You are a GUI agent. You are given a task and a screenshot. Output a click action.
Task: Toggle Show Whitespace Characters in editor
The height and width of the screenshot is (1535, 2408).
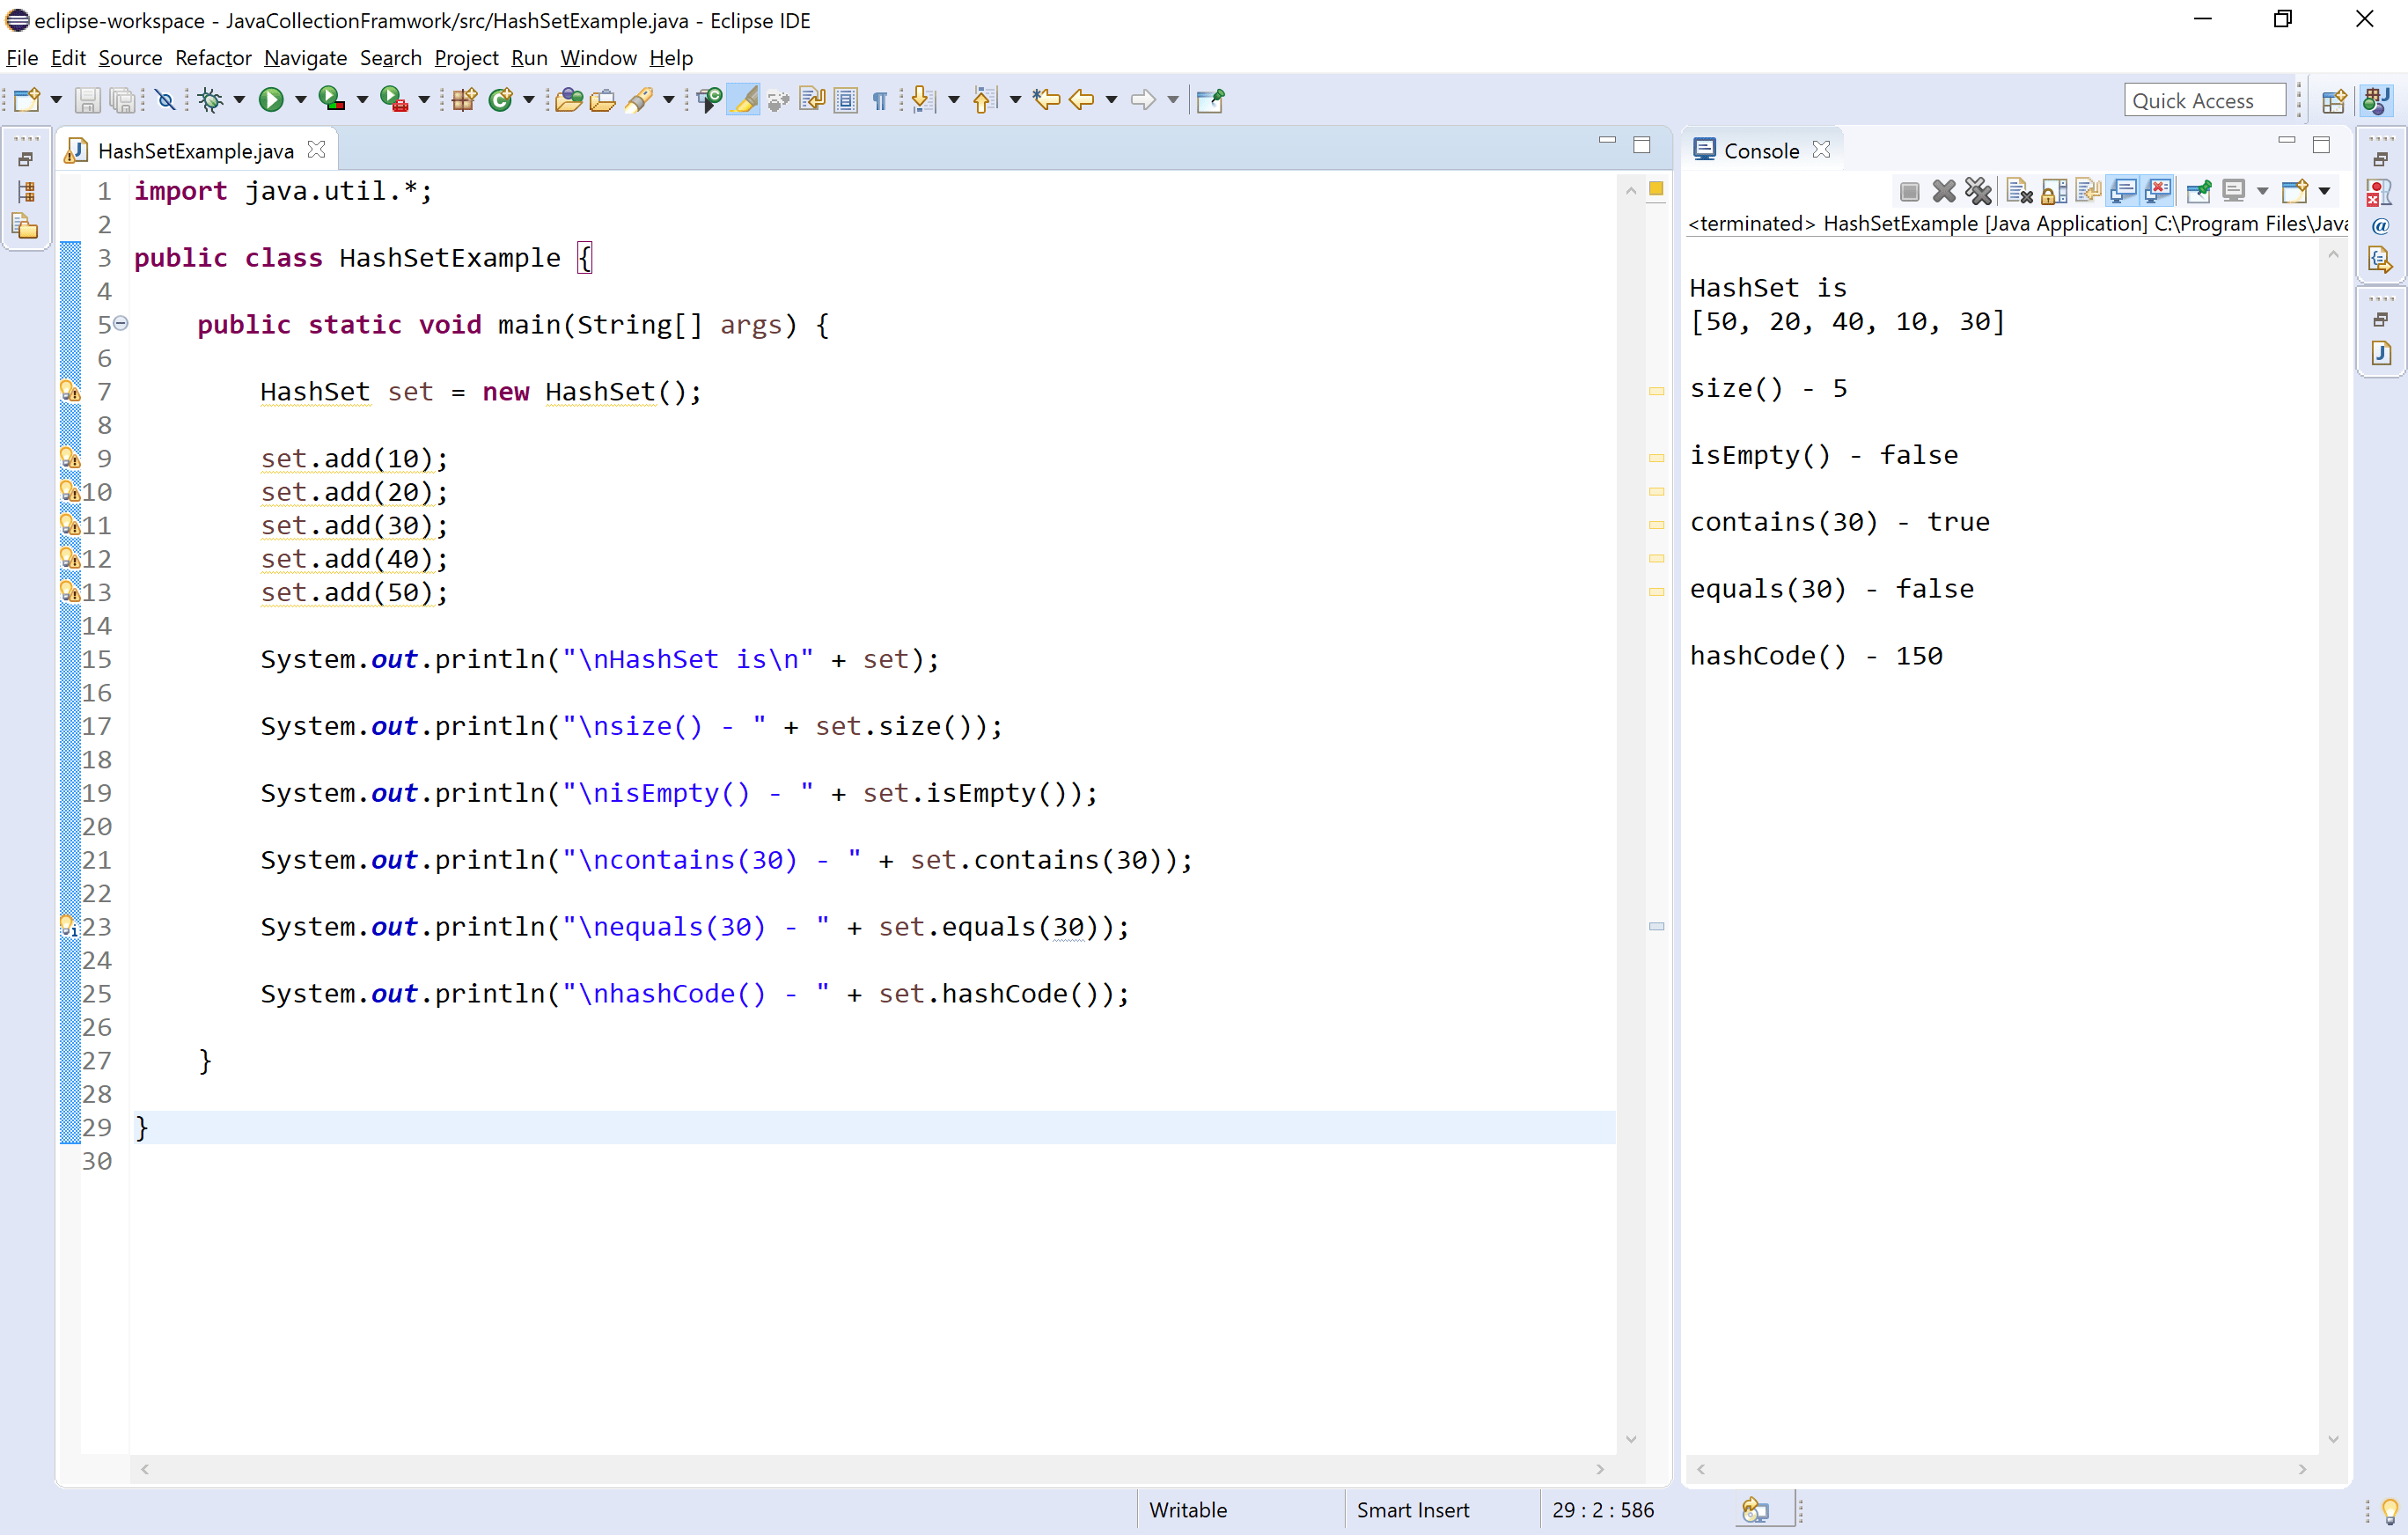coord(879,99)
